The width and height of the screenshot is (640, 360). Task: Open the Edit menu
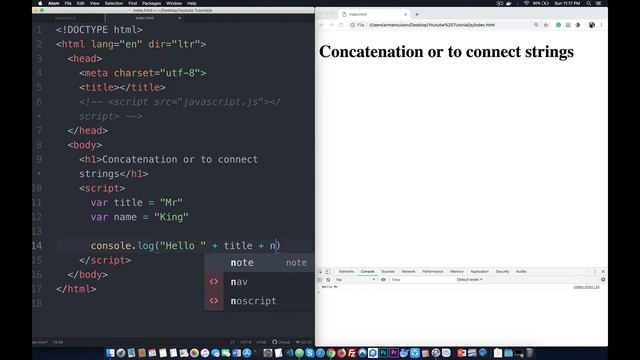click(x=80, y=3)
